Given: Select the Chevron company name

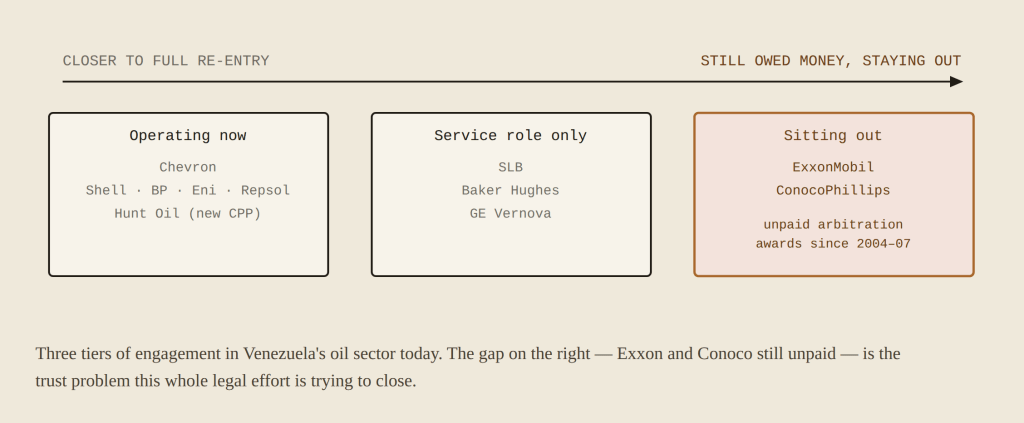Looking at the screenshot, I should pos(188,167).
